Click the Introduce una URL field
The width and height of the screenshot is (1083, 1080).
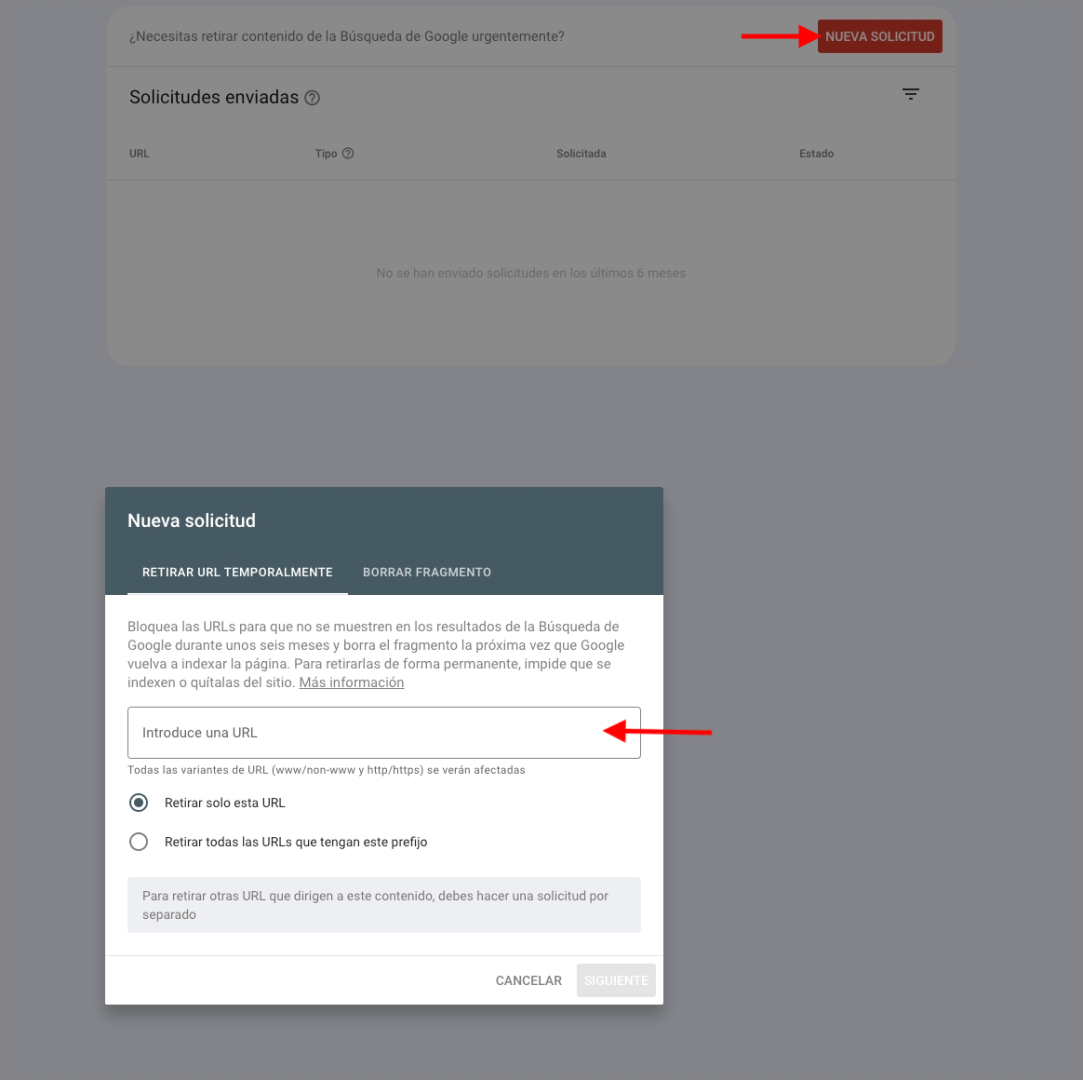click(384, 733)
